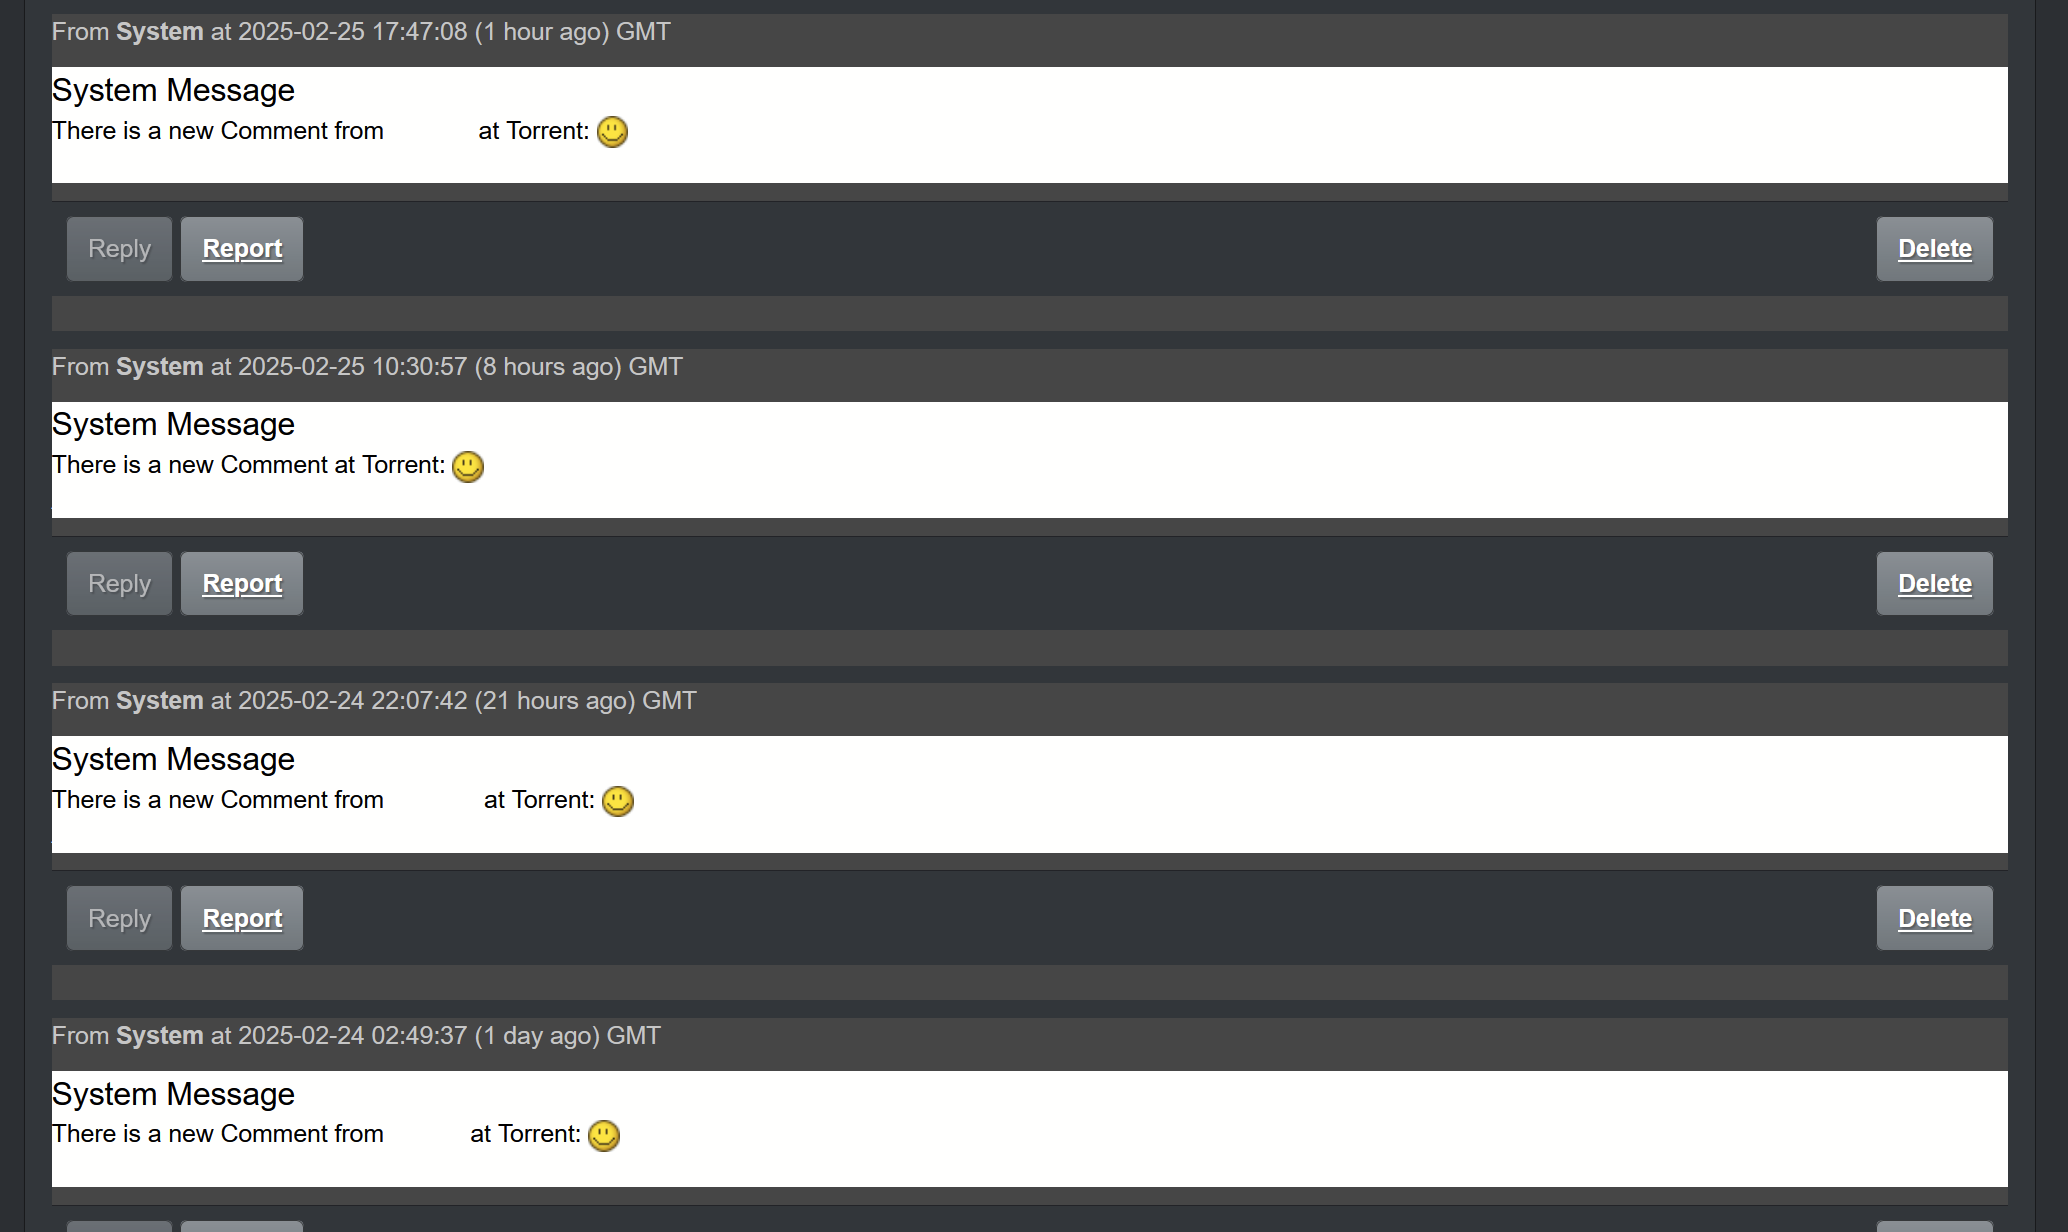Image resolution: width=2068 pixels, height=1232 pixels.
Task: Report the message from 1 hour ago
Action: [x=242, y=249]
